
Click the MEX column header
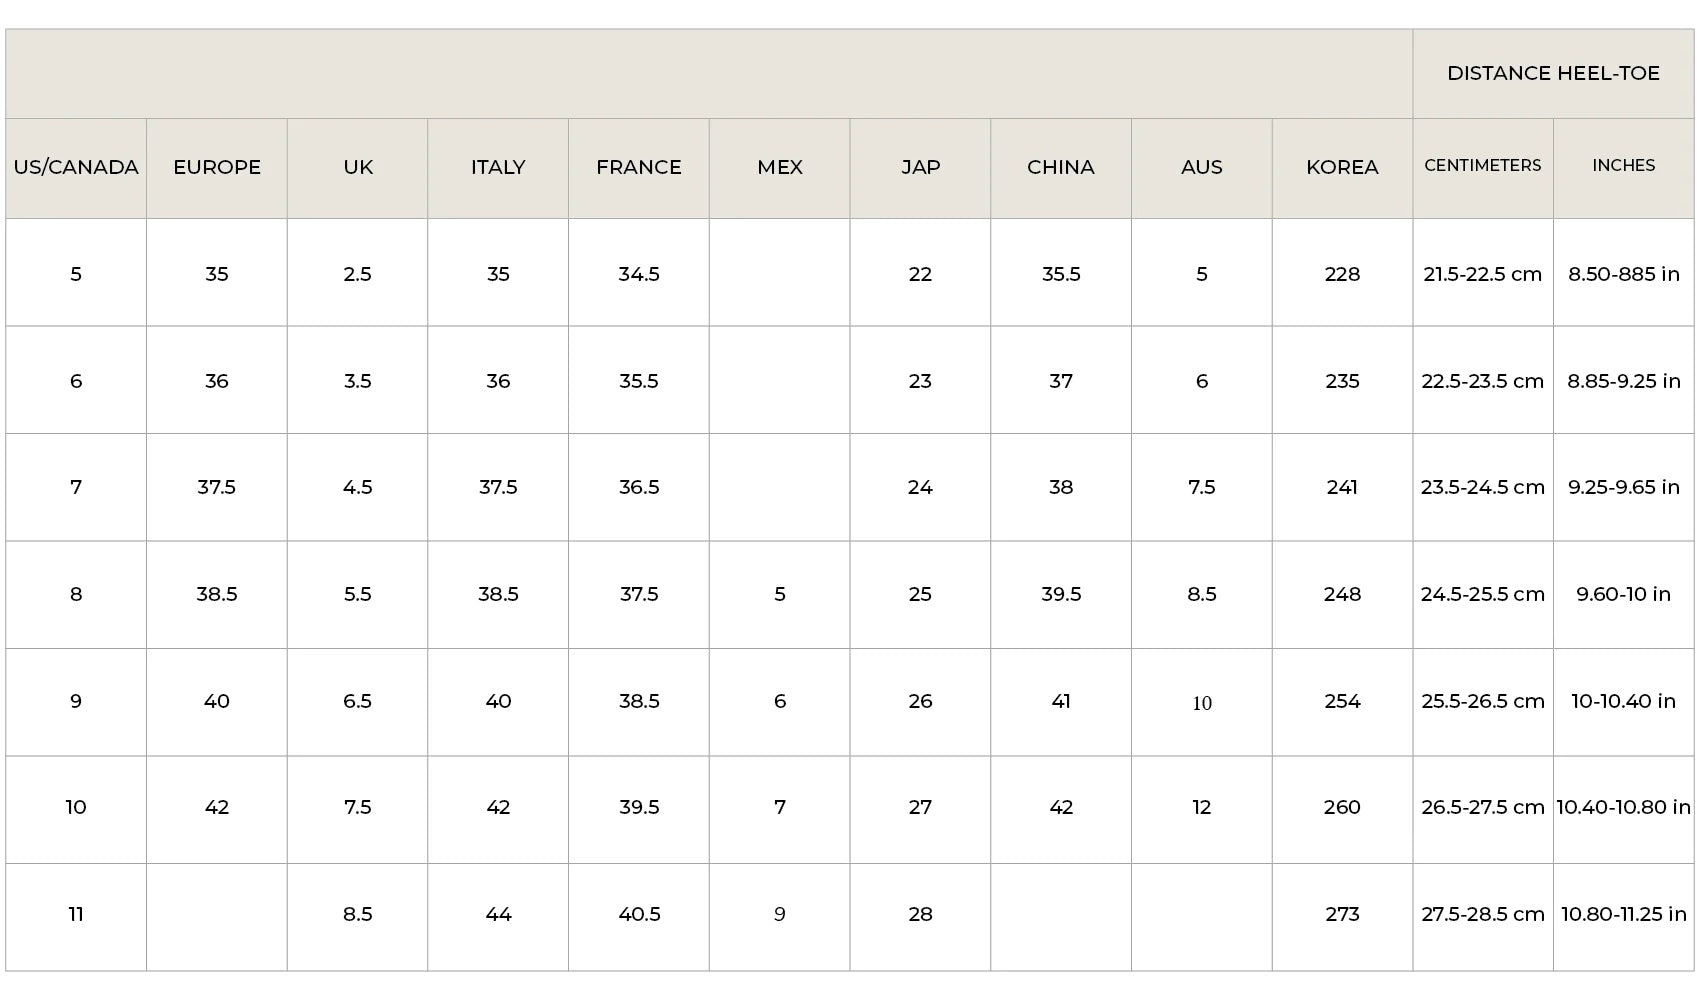[780, 167]
